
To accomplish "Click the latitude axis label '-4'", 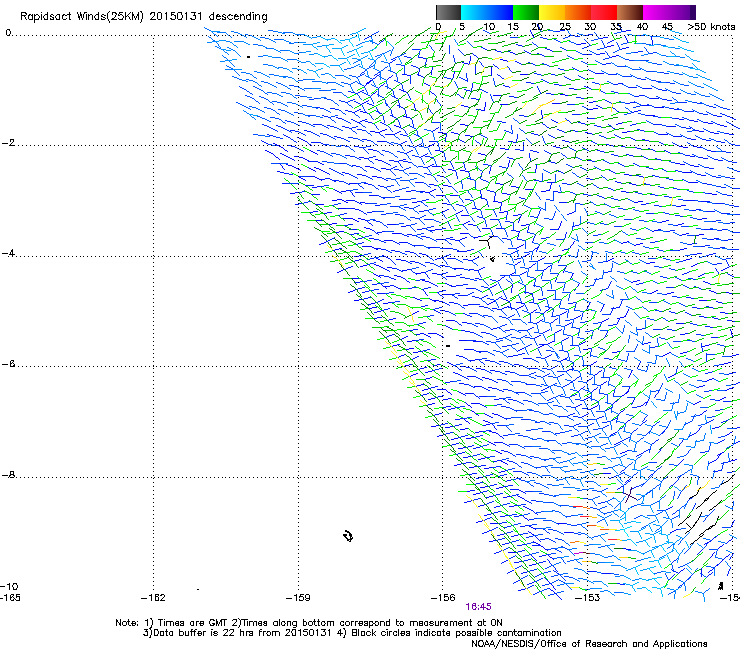I will click(9, 253).
